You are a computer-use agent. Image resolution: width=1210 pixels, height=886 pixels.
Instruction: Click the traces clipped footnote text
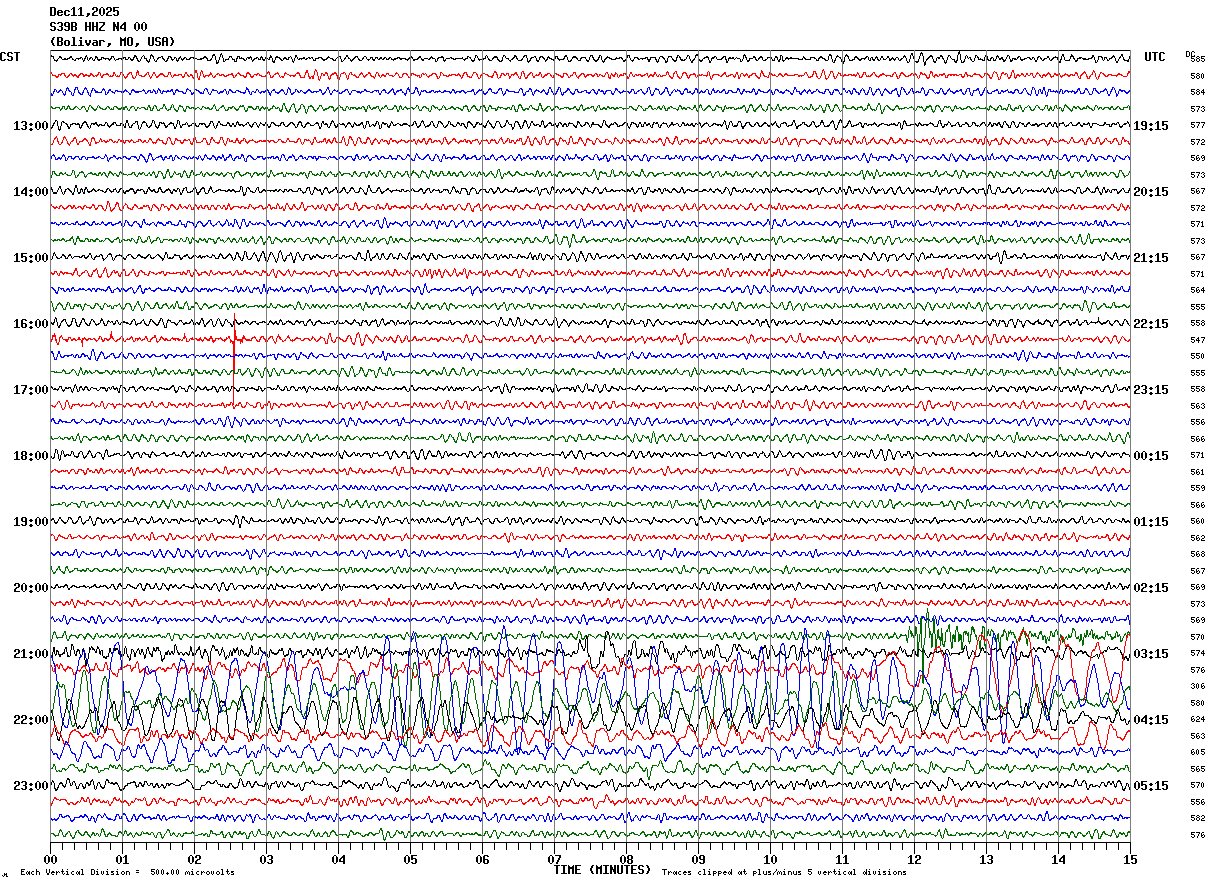click(784, 873)
